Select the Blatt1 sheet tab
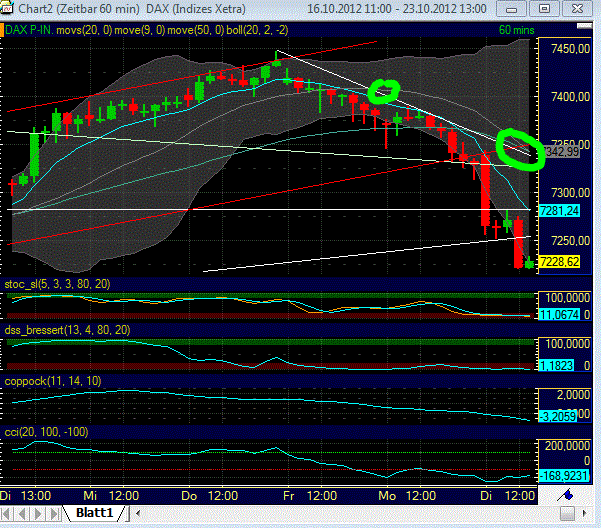Screen dimensions: 601x528 point(94,513)
